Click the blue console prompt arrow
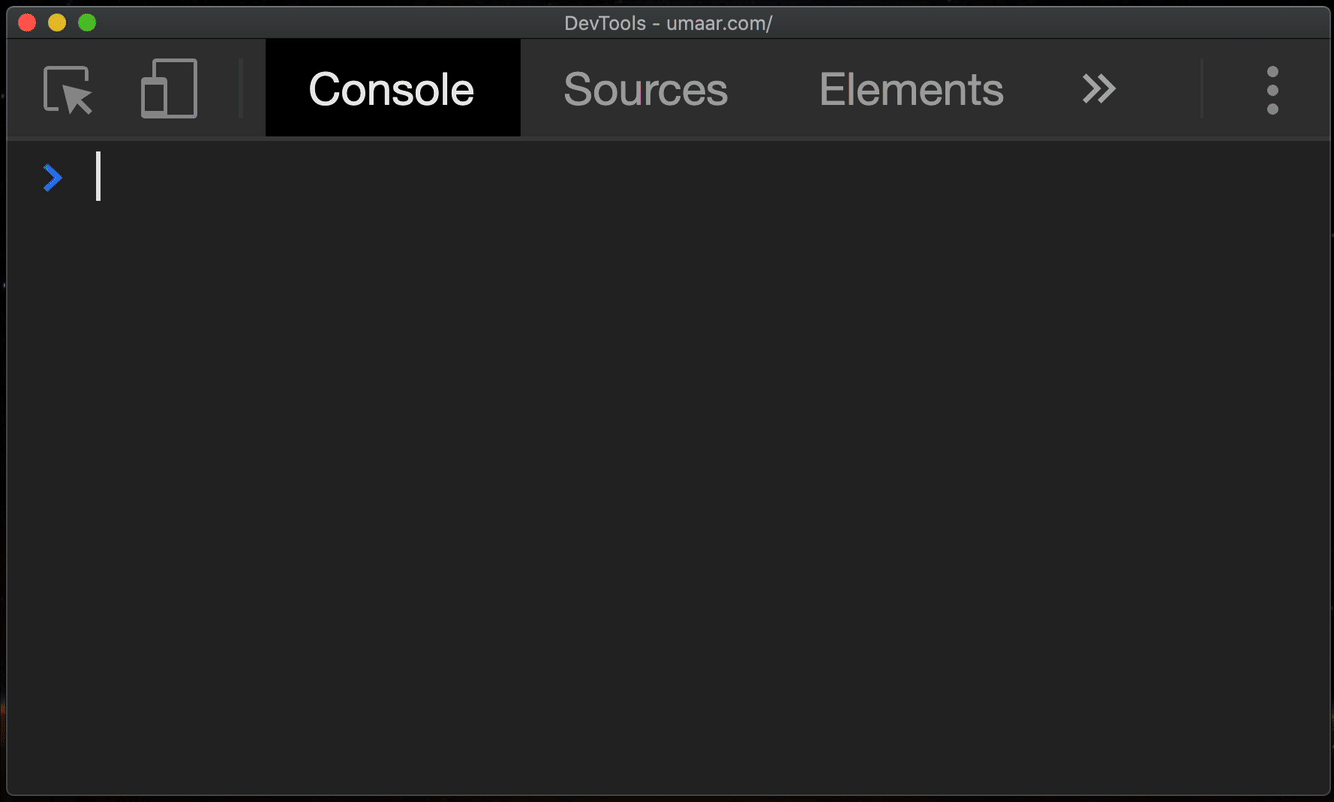The width and height of the screenshot is (1334, 802). pyautogui.click(x=52, y=177)
